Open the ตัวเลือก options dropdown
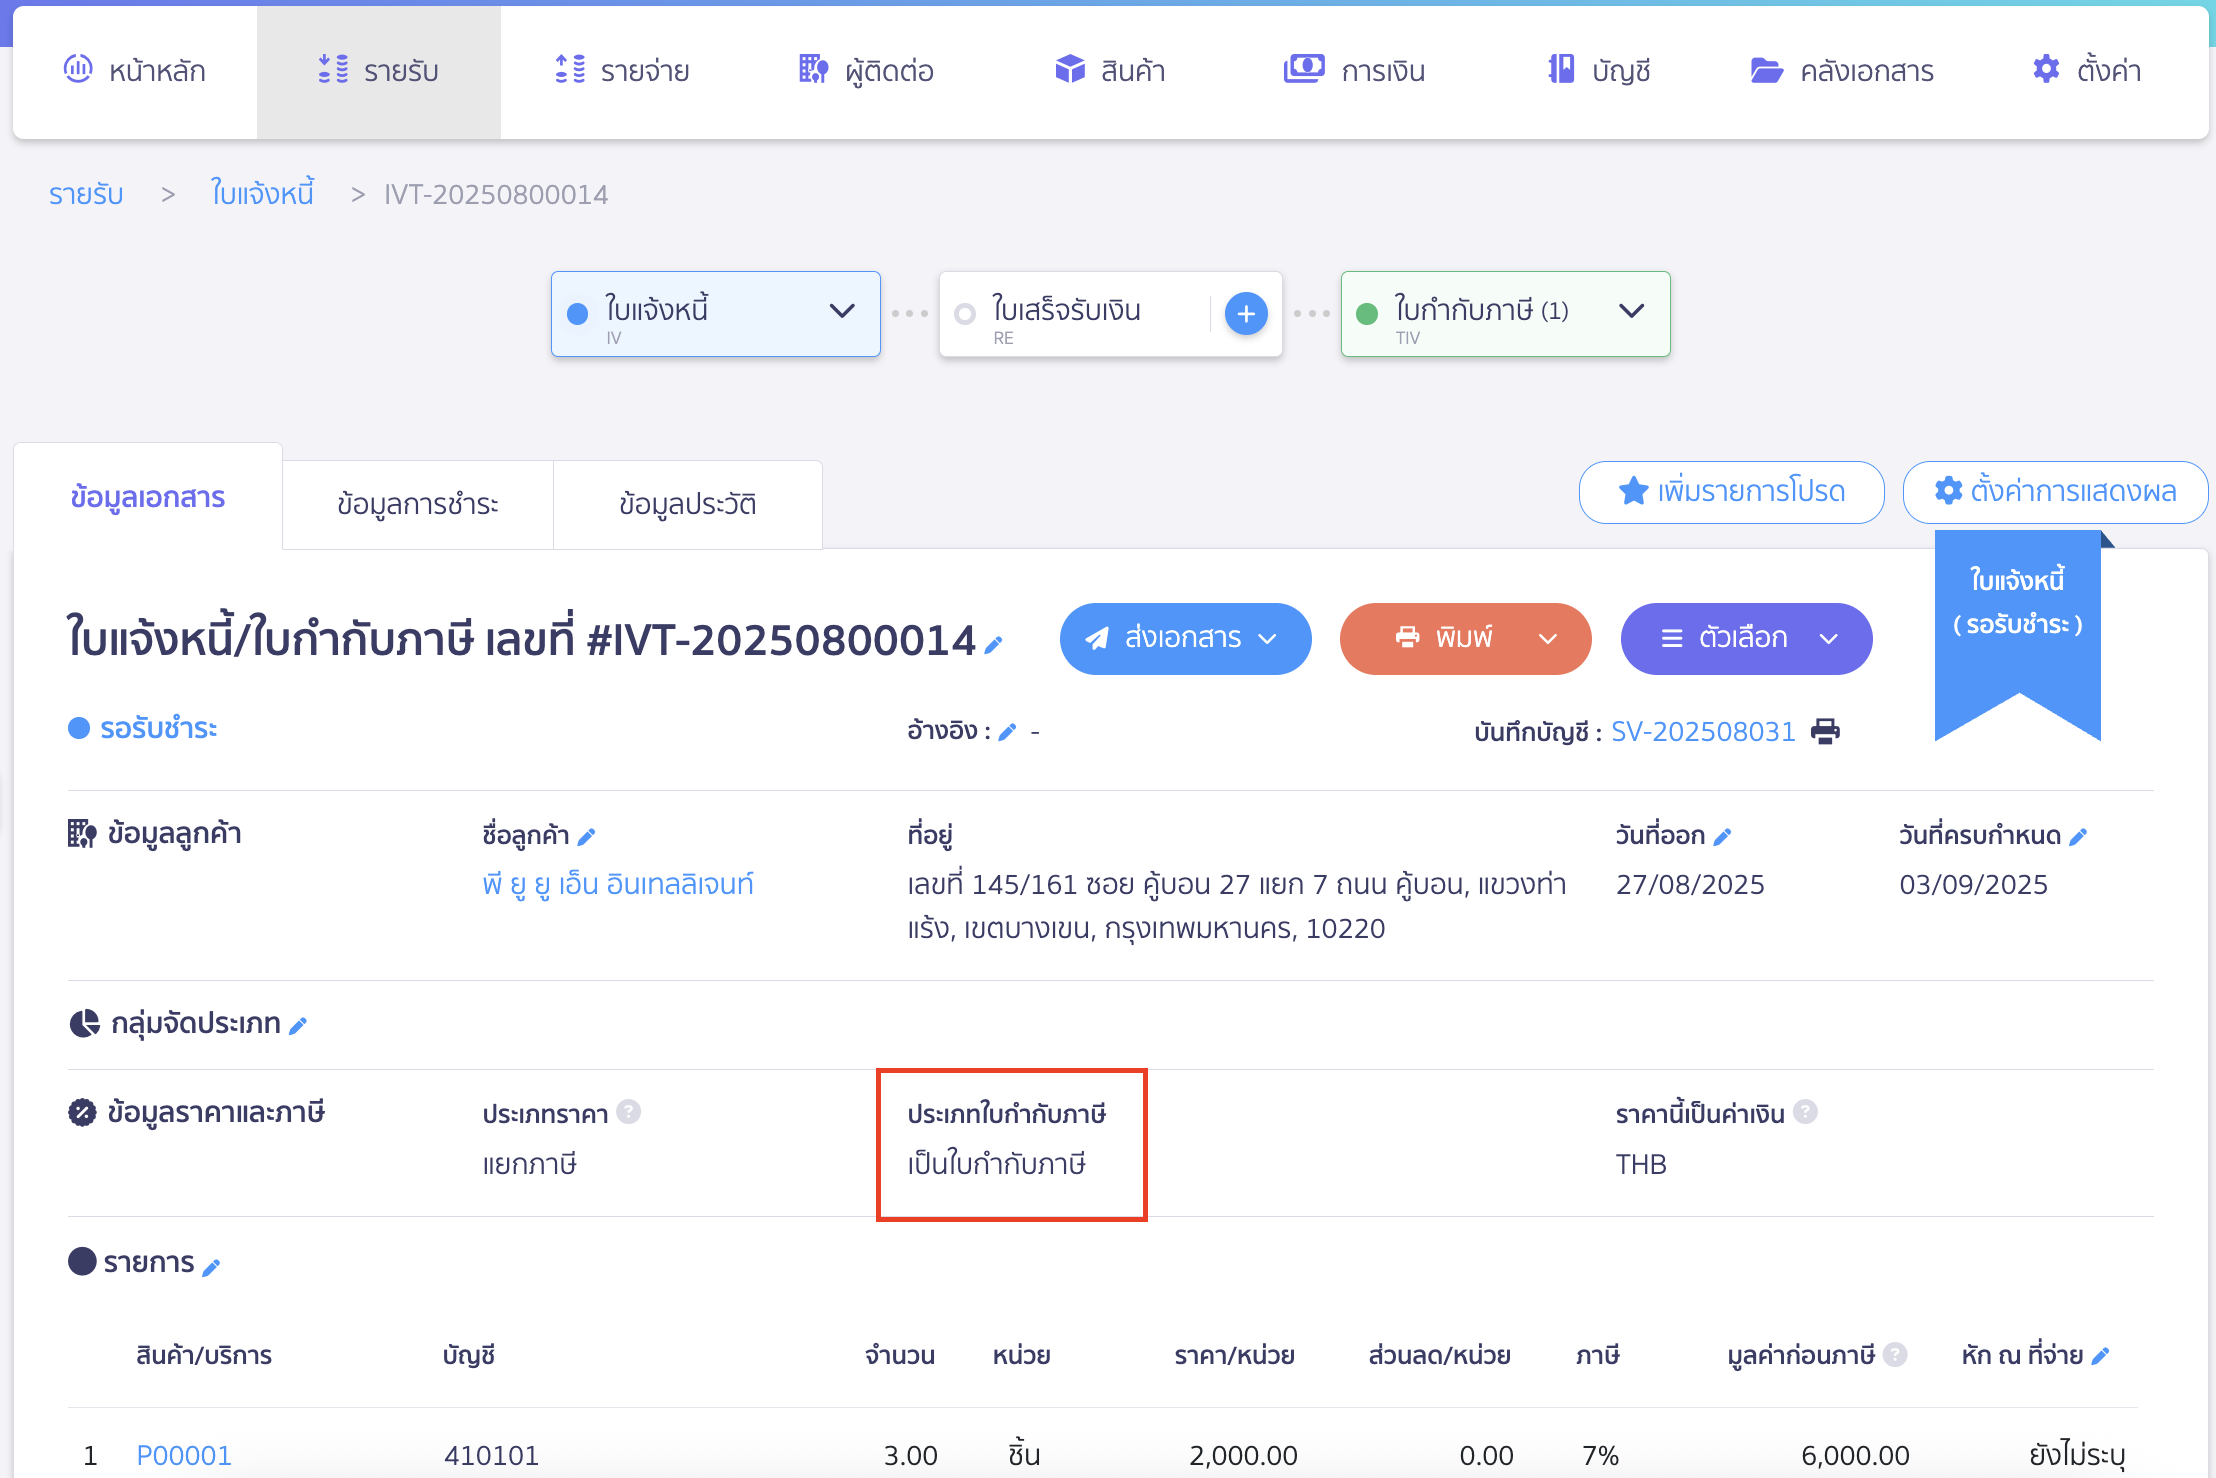This screenshot has height=1478, width=2216. pyautogui.click(x=1746, y=639)
